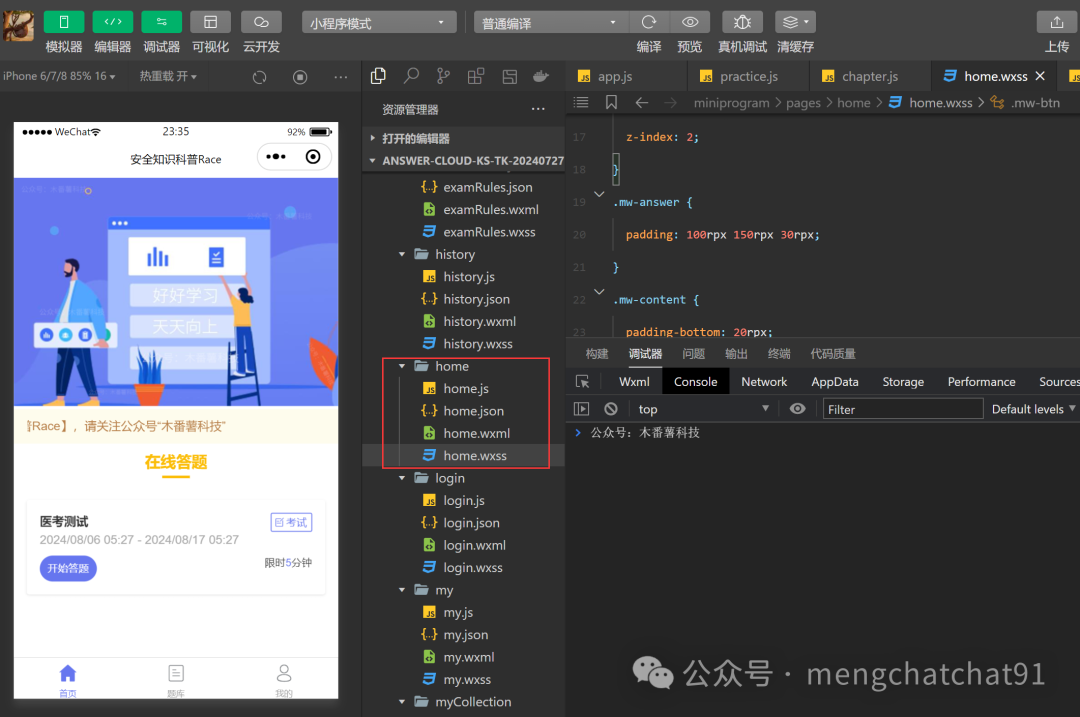Open the iPhone 6/7/8 device dropdown
The height and width of the screenshot is (717, 1080).
[59, 76]
